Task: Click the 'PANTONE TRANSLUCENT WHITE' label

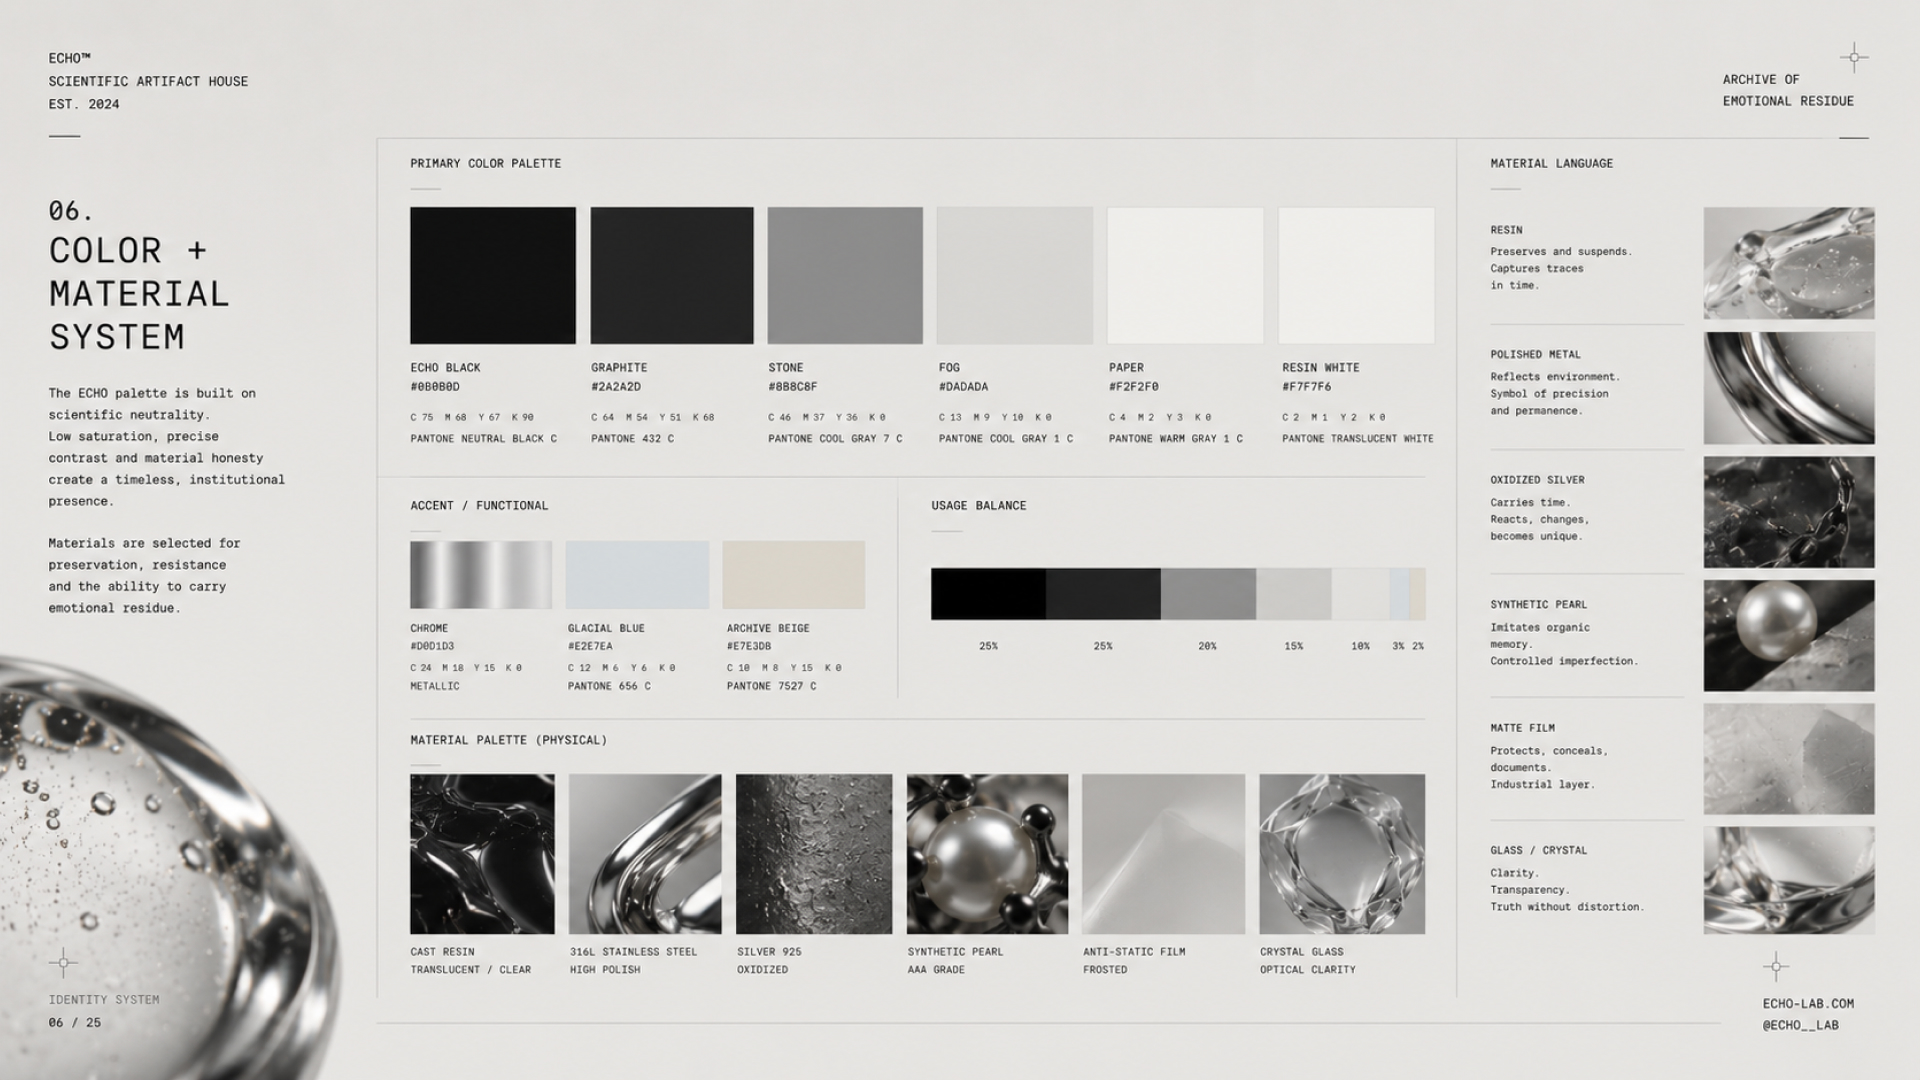Action: coord(1358,438)
